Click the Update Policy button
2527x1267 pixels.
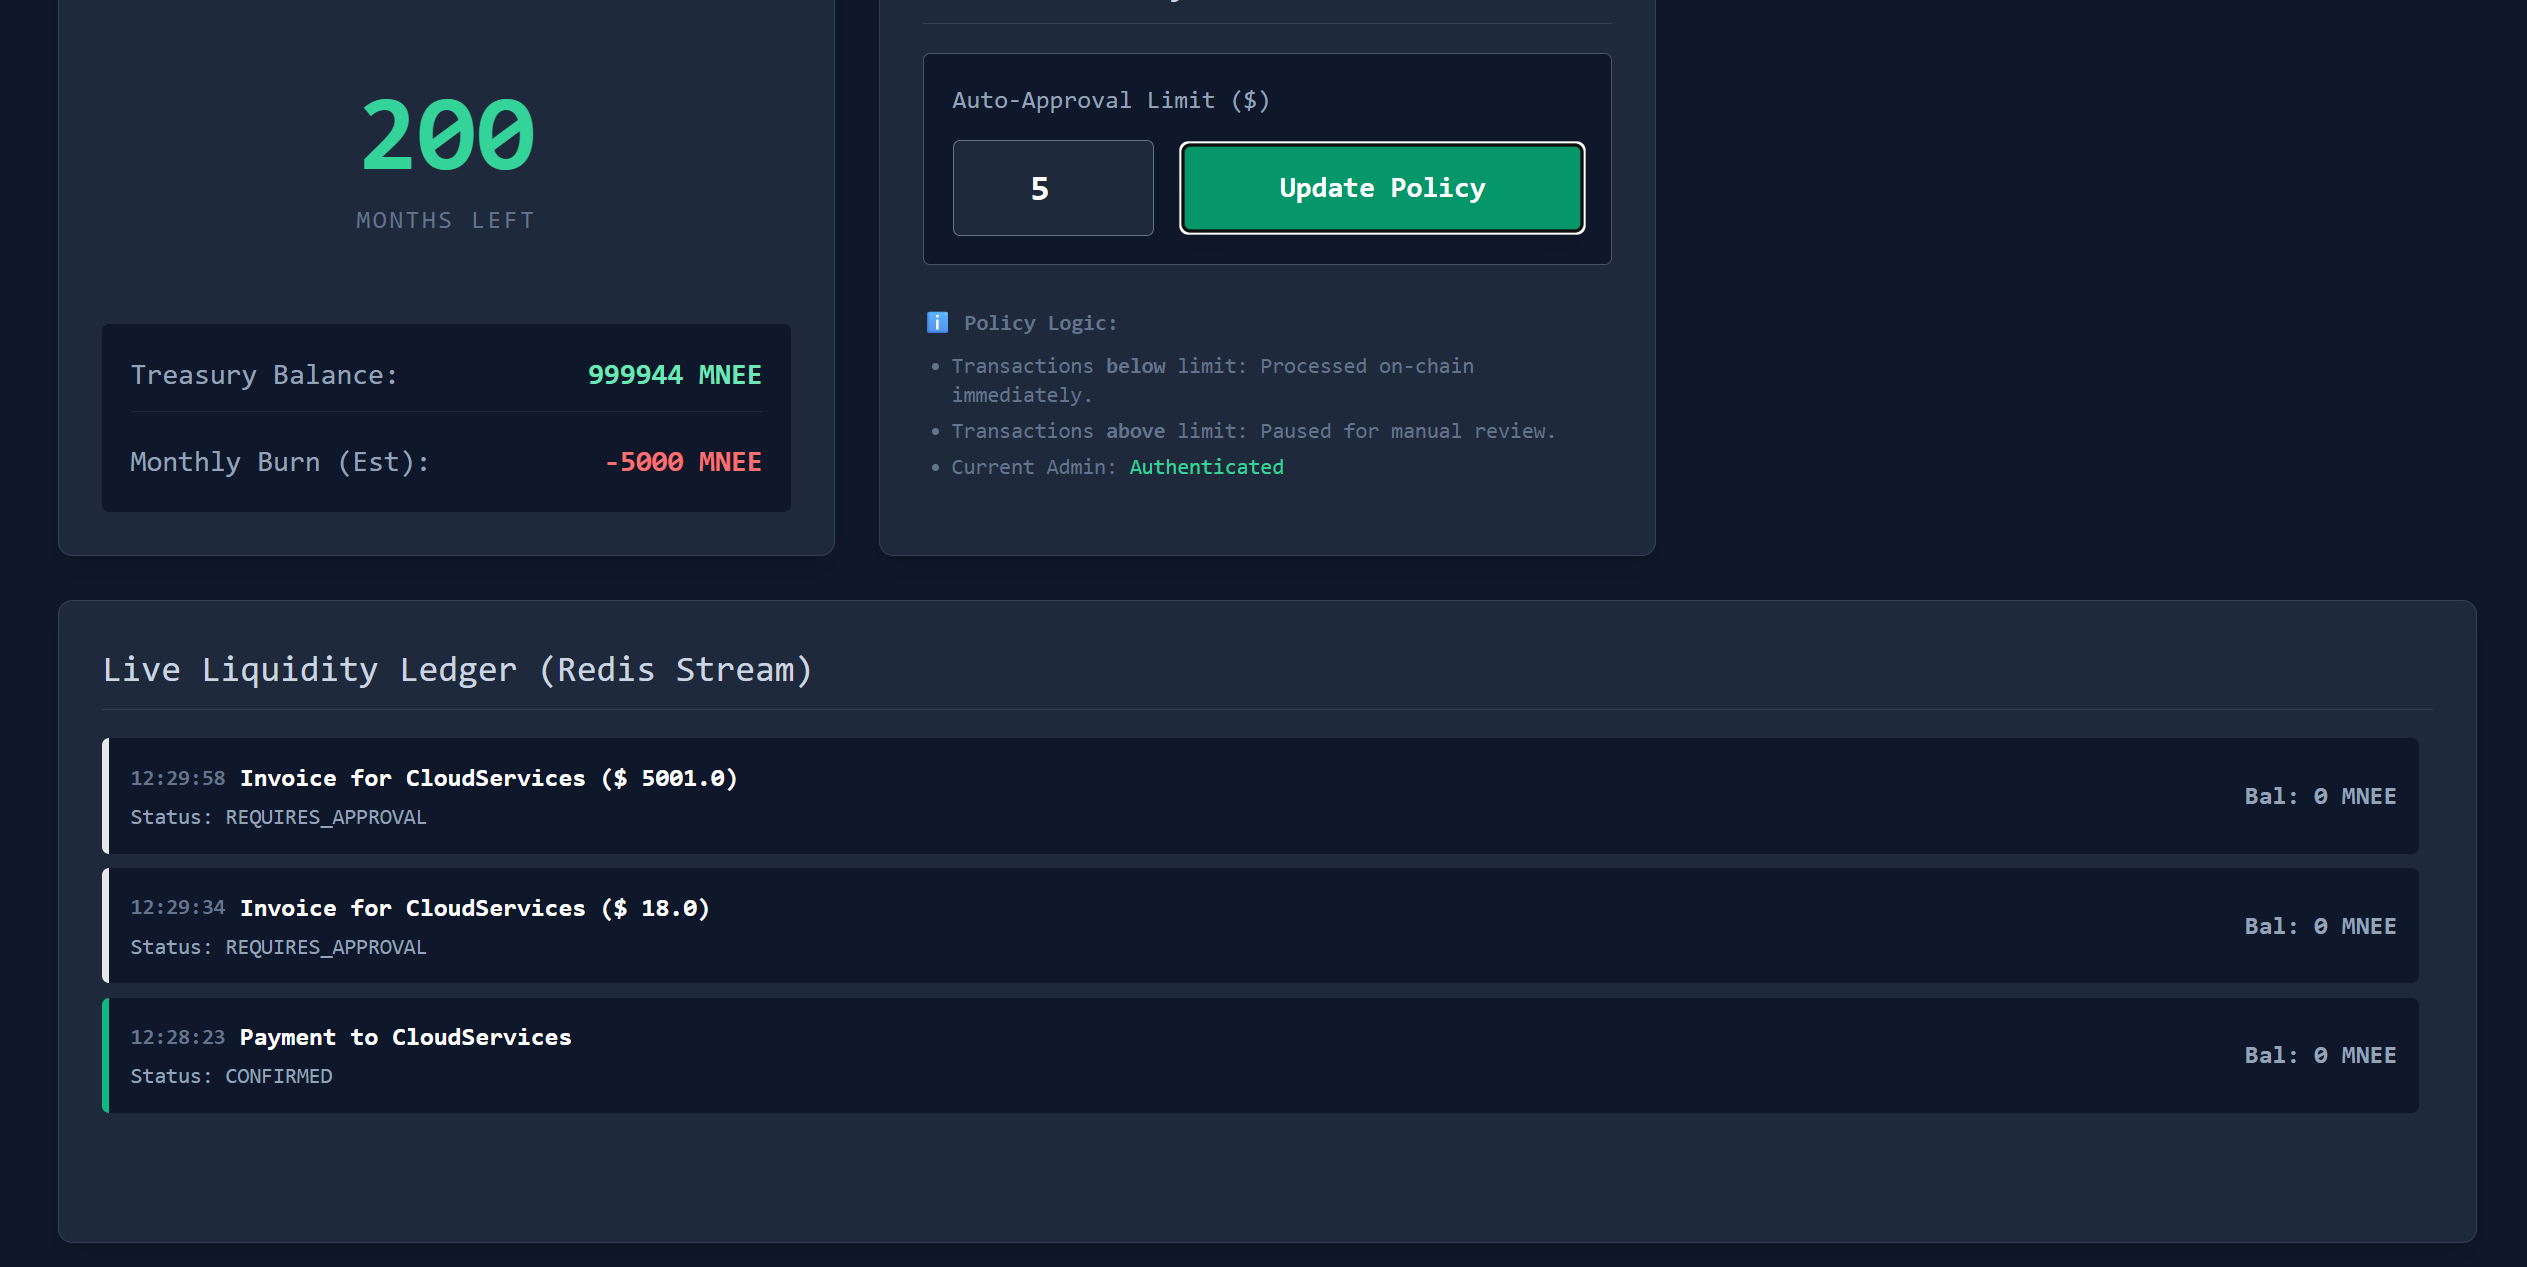pyautogui.click(x=1381, y=188)
